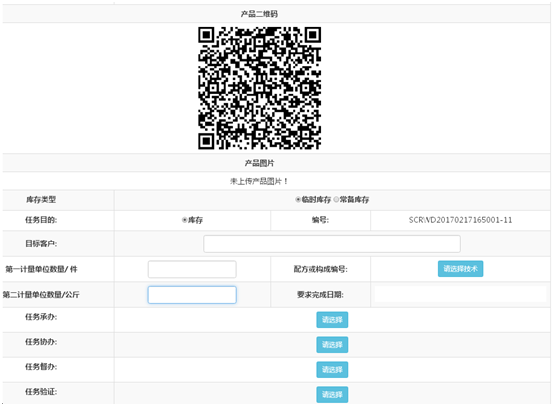Screen dimensions: 558x406
Task: Click the 配方或构成编号: label
Action: (321, 269)
